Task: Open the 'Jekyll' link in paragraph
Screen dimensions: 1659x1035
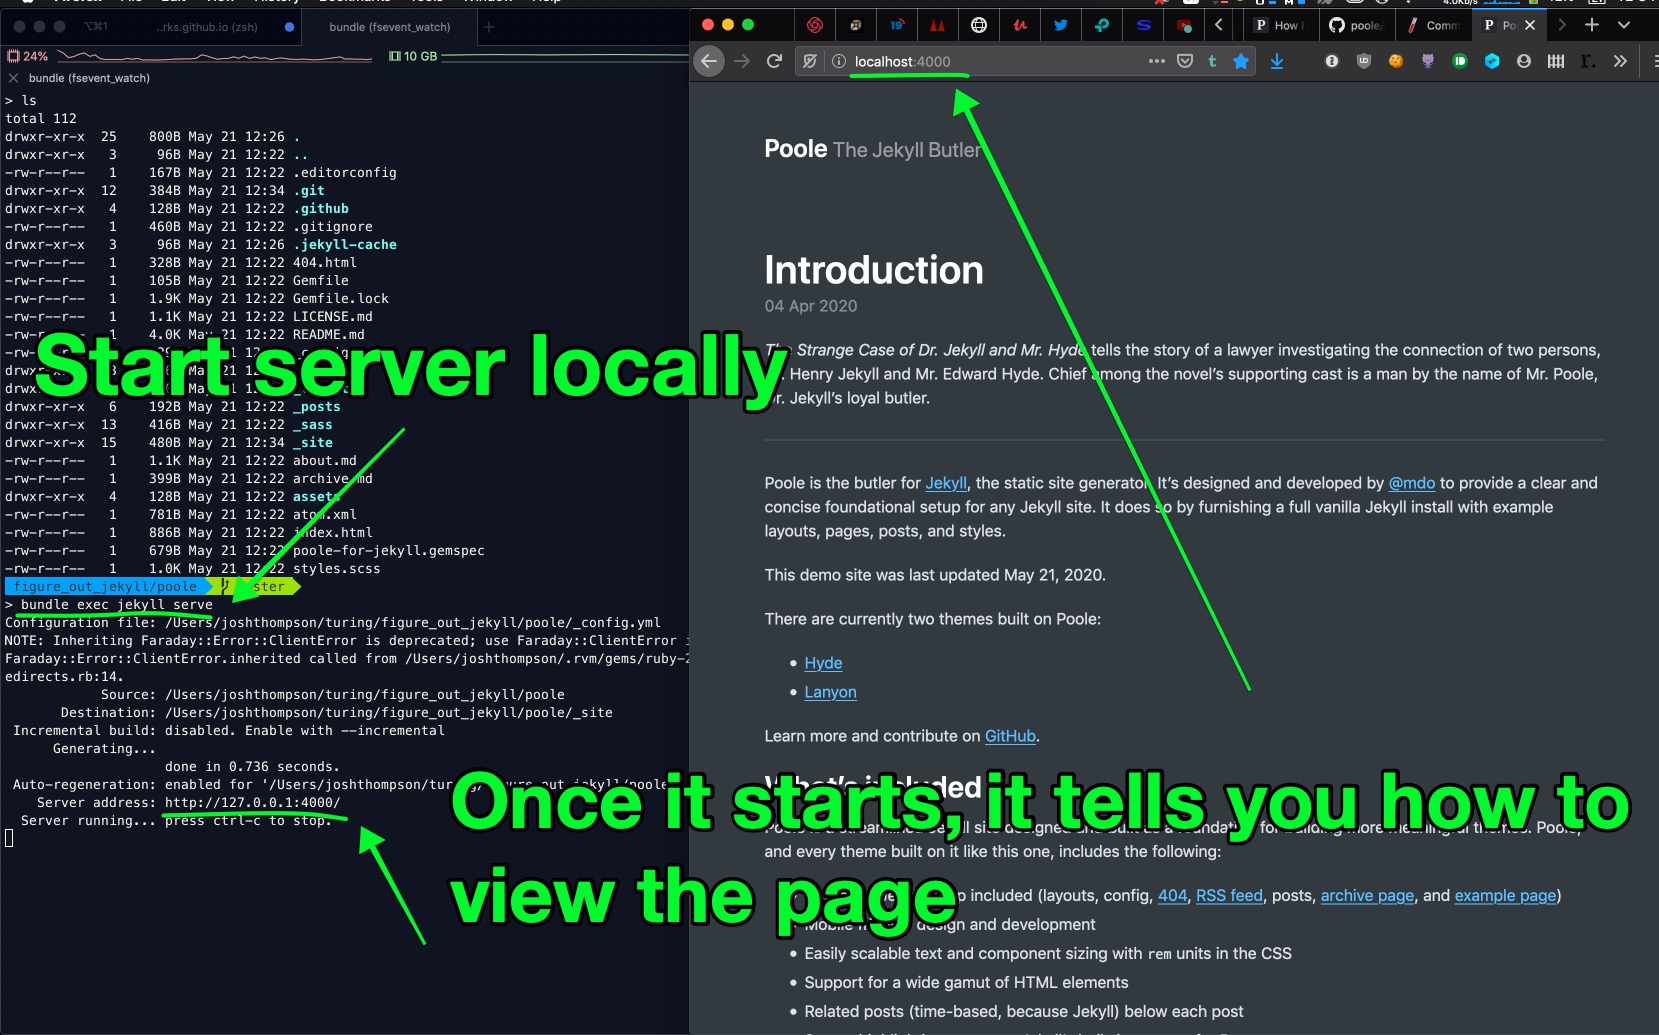Action: click(946, 483)
